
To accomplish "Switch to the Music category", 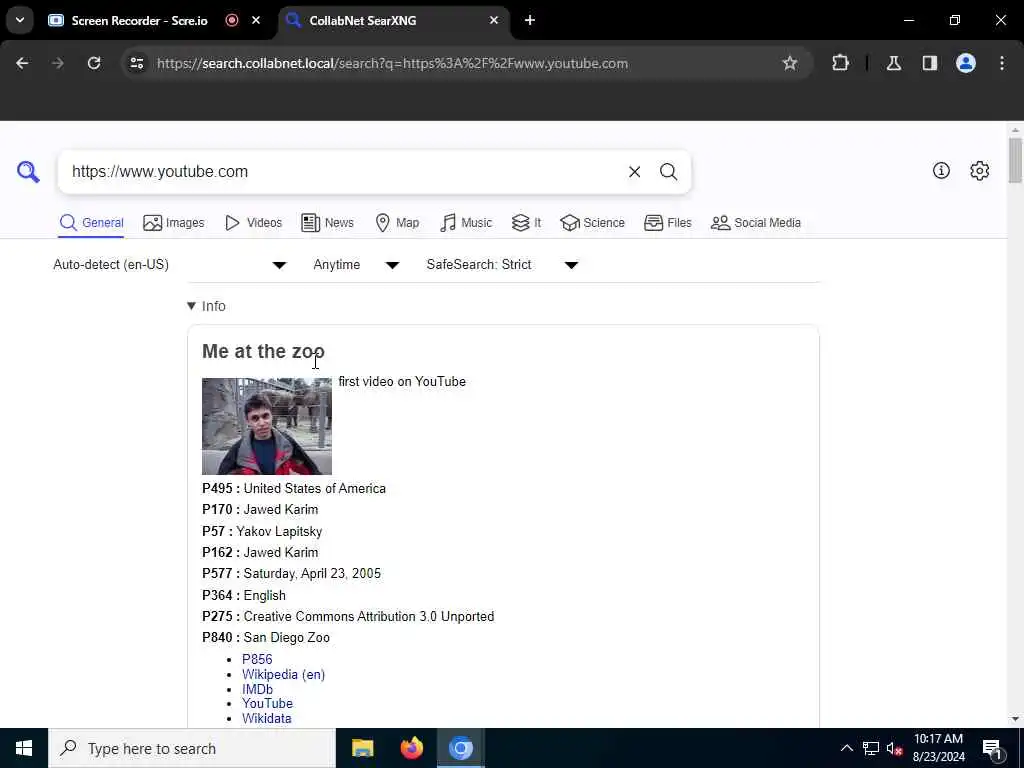I will [x=466, y=223].
